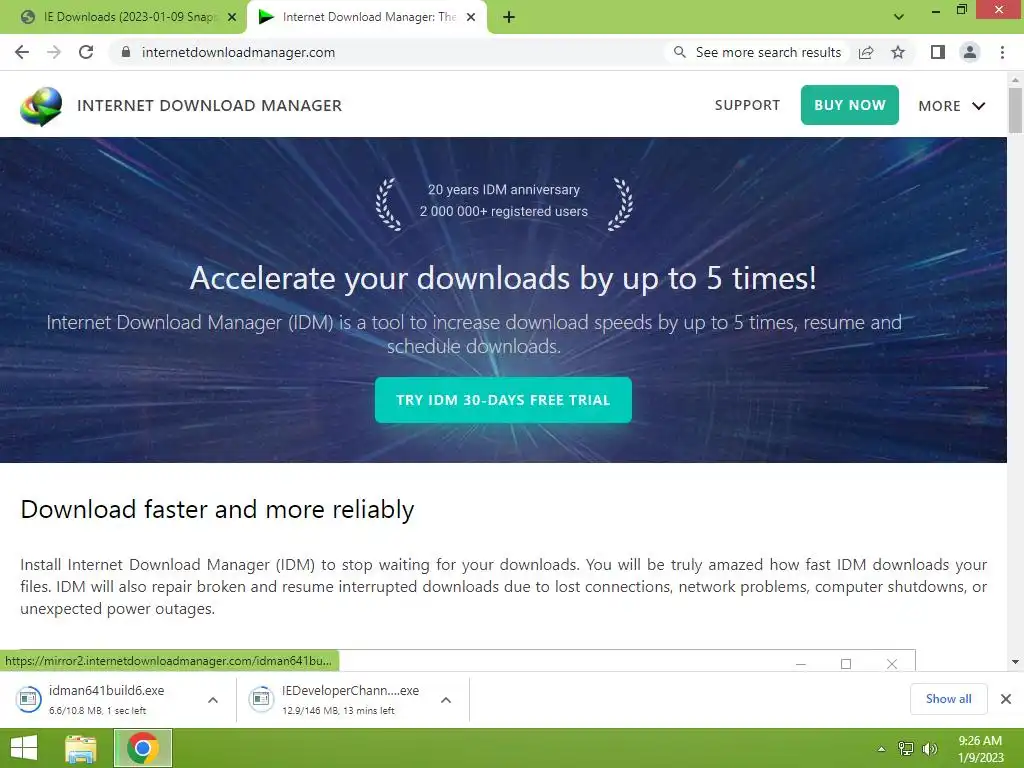1024x768 pixels.
Task: Click the IDM globe logo
Action: click(40, 106)
